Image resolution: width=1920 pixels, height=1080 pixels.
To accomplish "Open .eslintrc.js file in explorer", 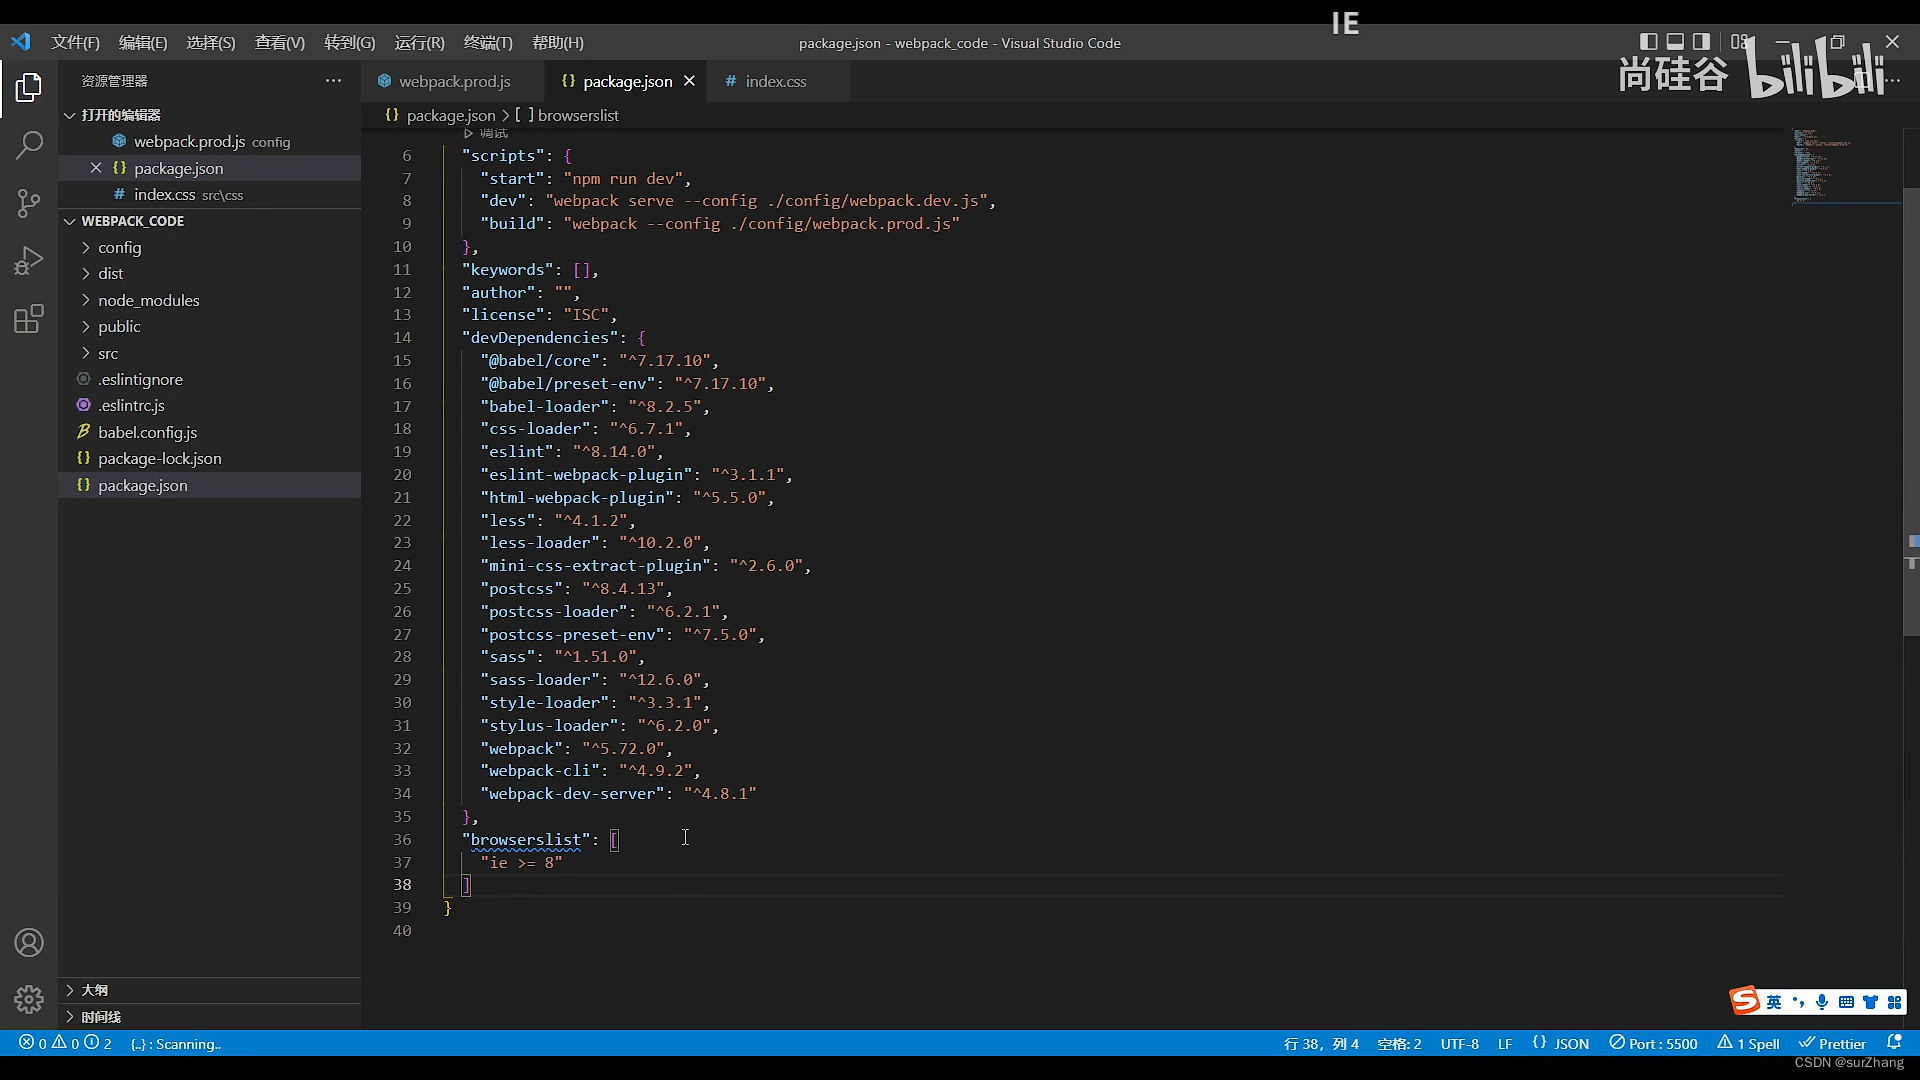I will (x=209, y=405).
